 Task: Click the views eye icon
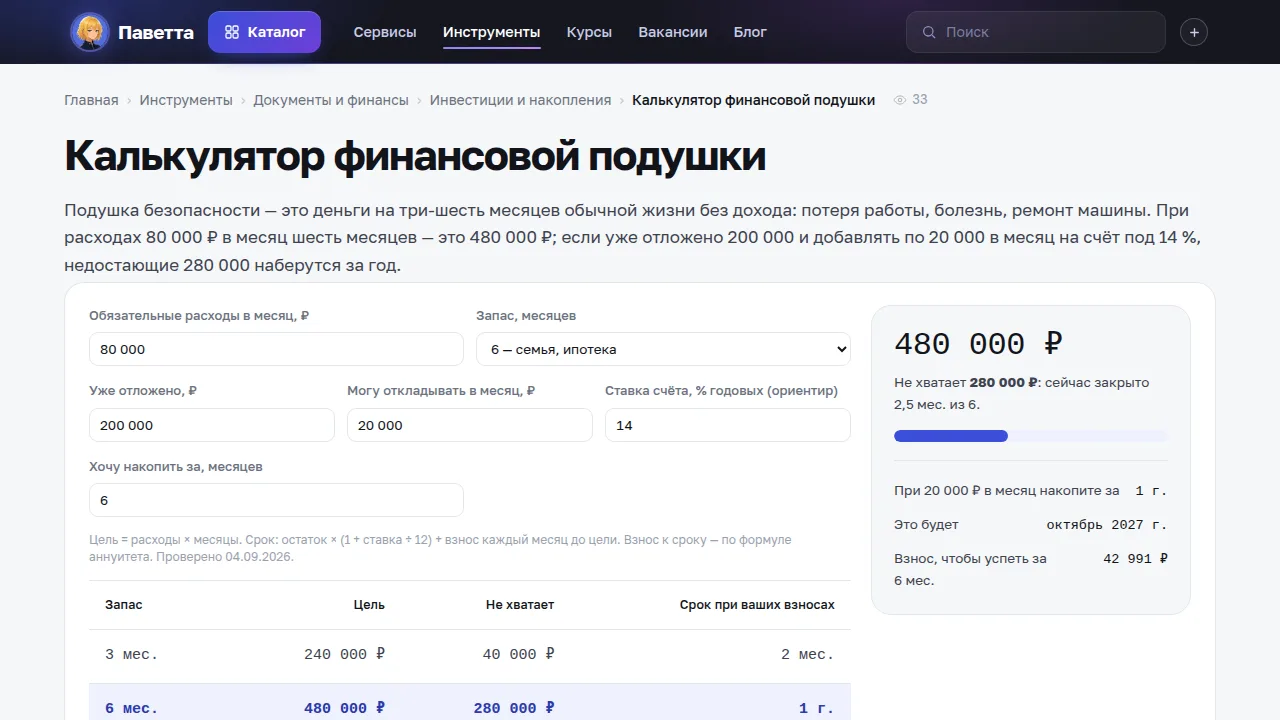900,100
